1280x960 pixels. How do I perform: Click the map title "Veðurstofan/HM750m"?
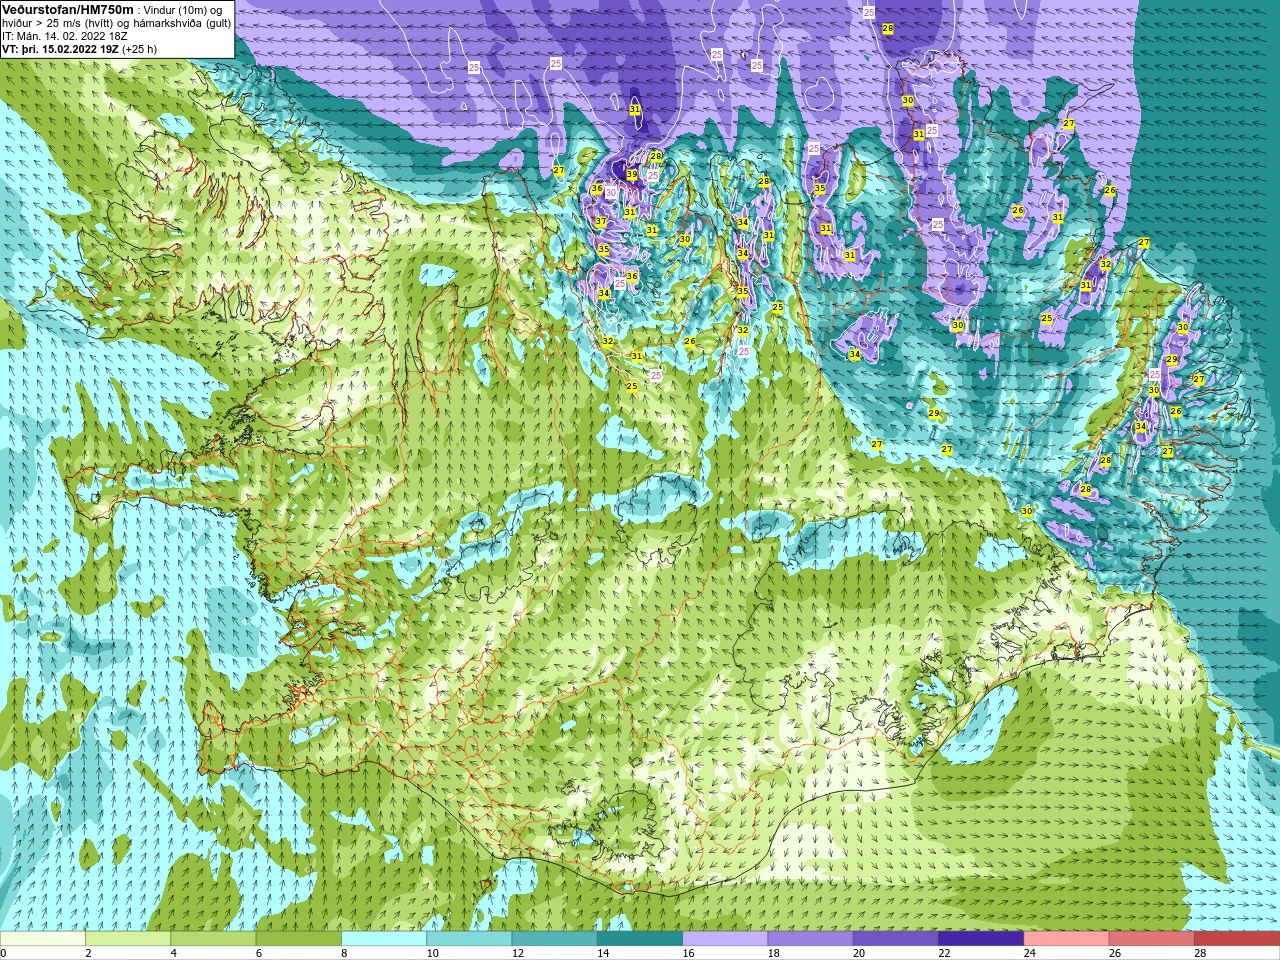(67, 9)
